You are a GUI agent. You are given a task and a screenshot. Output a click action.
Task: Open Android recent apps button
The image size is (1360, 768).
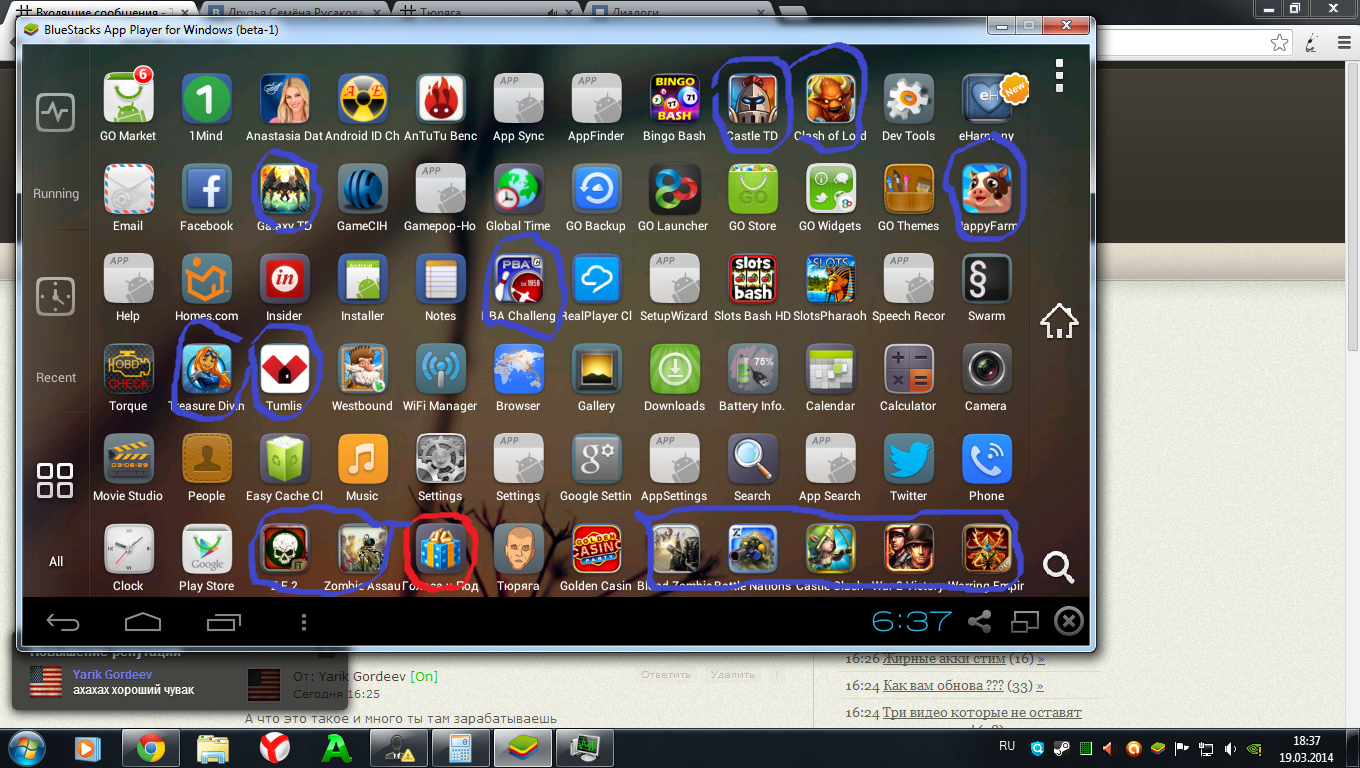pyautogui.click(x=224, y=622)
